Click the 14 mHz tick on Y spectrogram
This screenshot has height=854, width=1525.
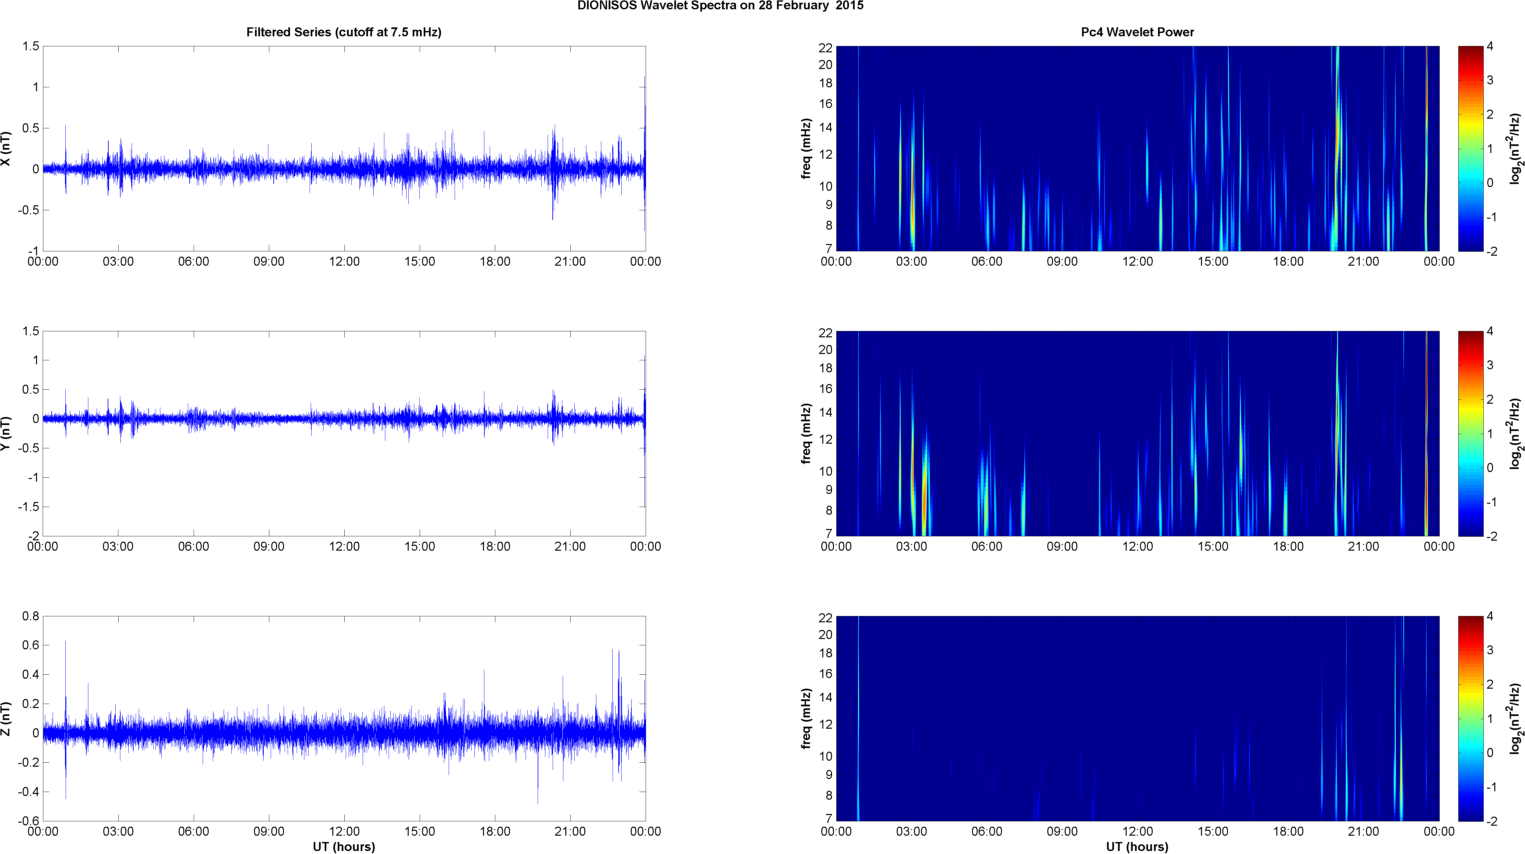tap(826, 412)
